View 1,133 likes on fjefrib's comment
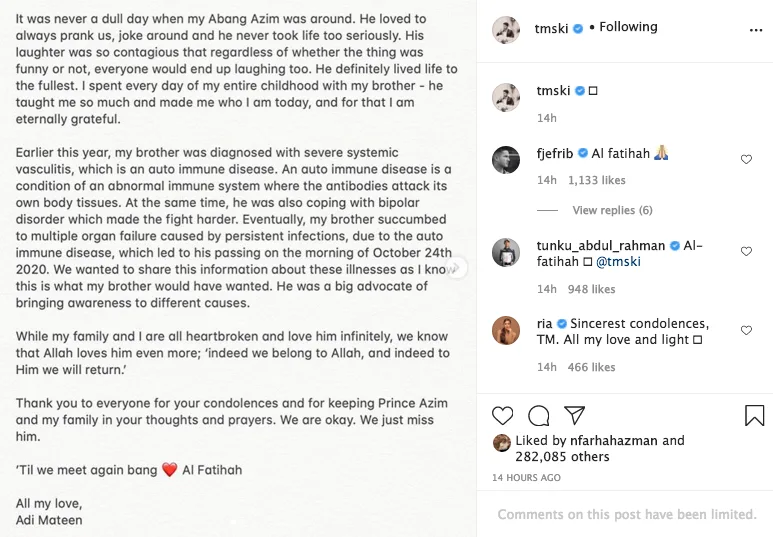773x537 pixels. (x=596, y=180)
